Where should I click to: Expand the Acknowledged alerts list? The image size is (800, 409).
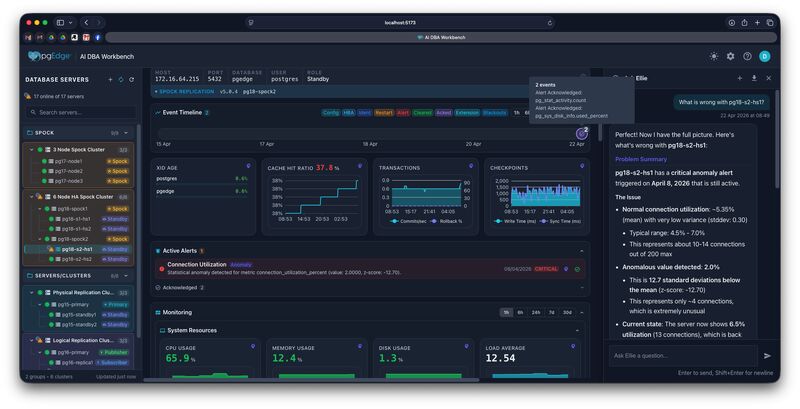tap(582, 288)
